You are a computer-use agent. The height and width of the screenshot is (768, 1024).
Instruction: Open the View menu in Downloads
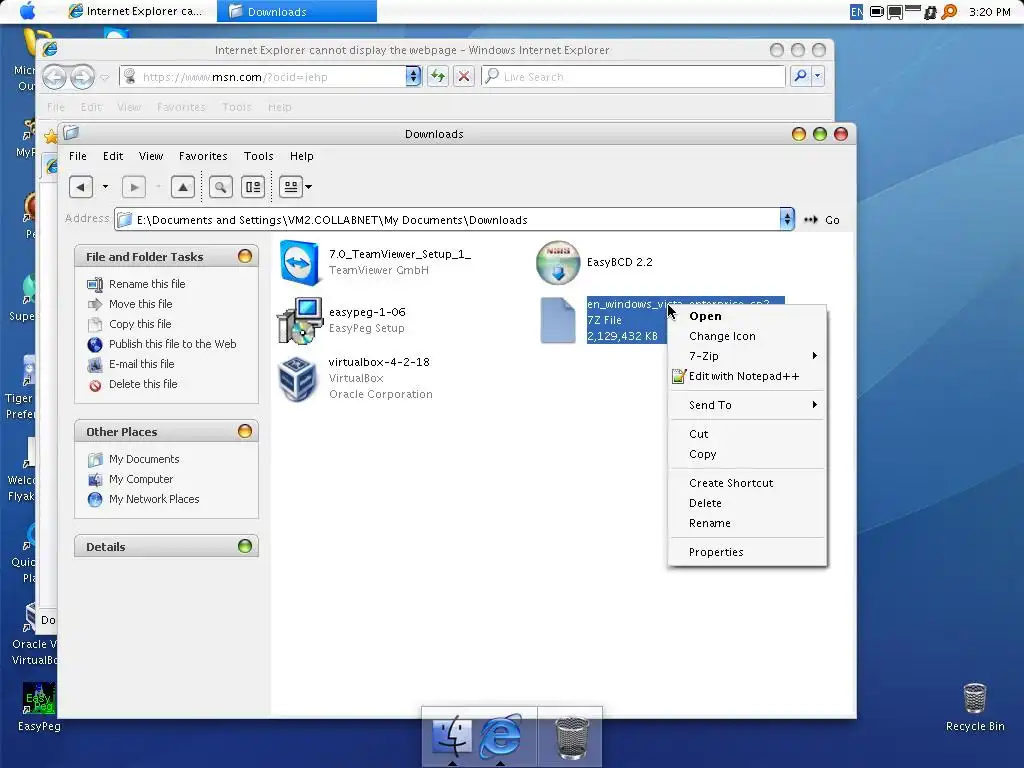coord(151,156)
